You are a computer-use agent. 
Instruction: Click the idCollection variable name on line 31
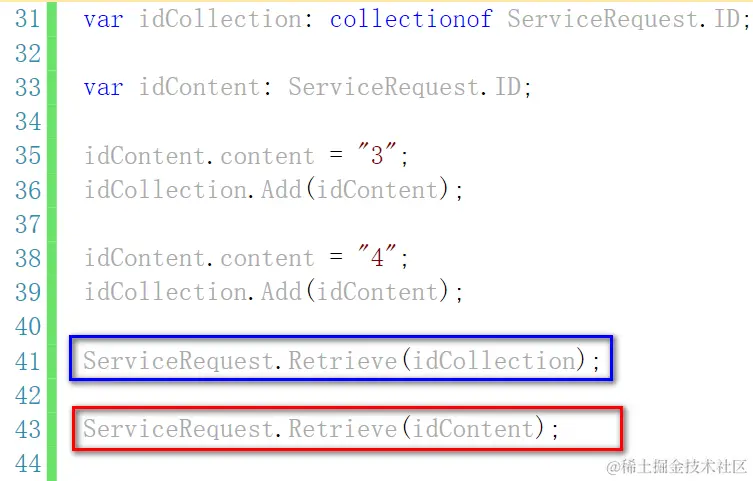221,19
